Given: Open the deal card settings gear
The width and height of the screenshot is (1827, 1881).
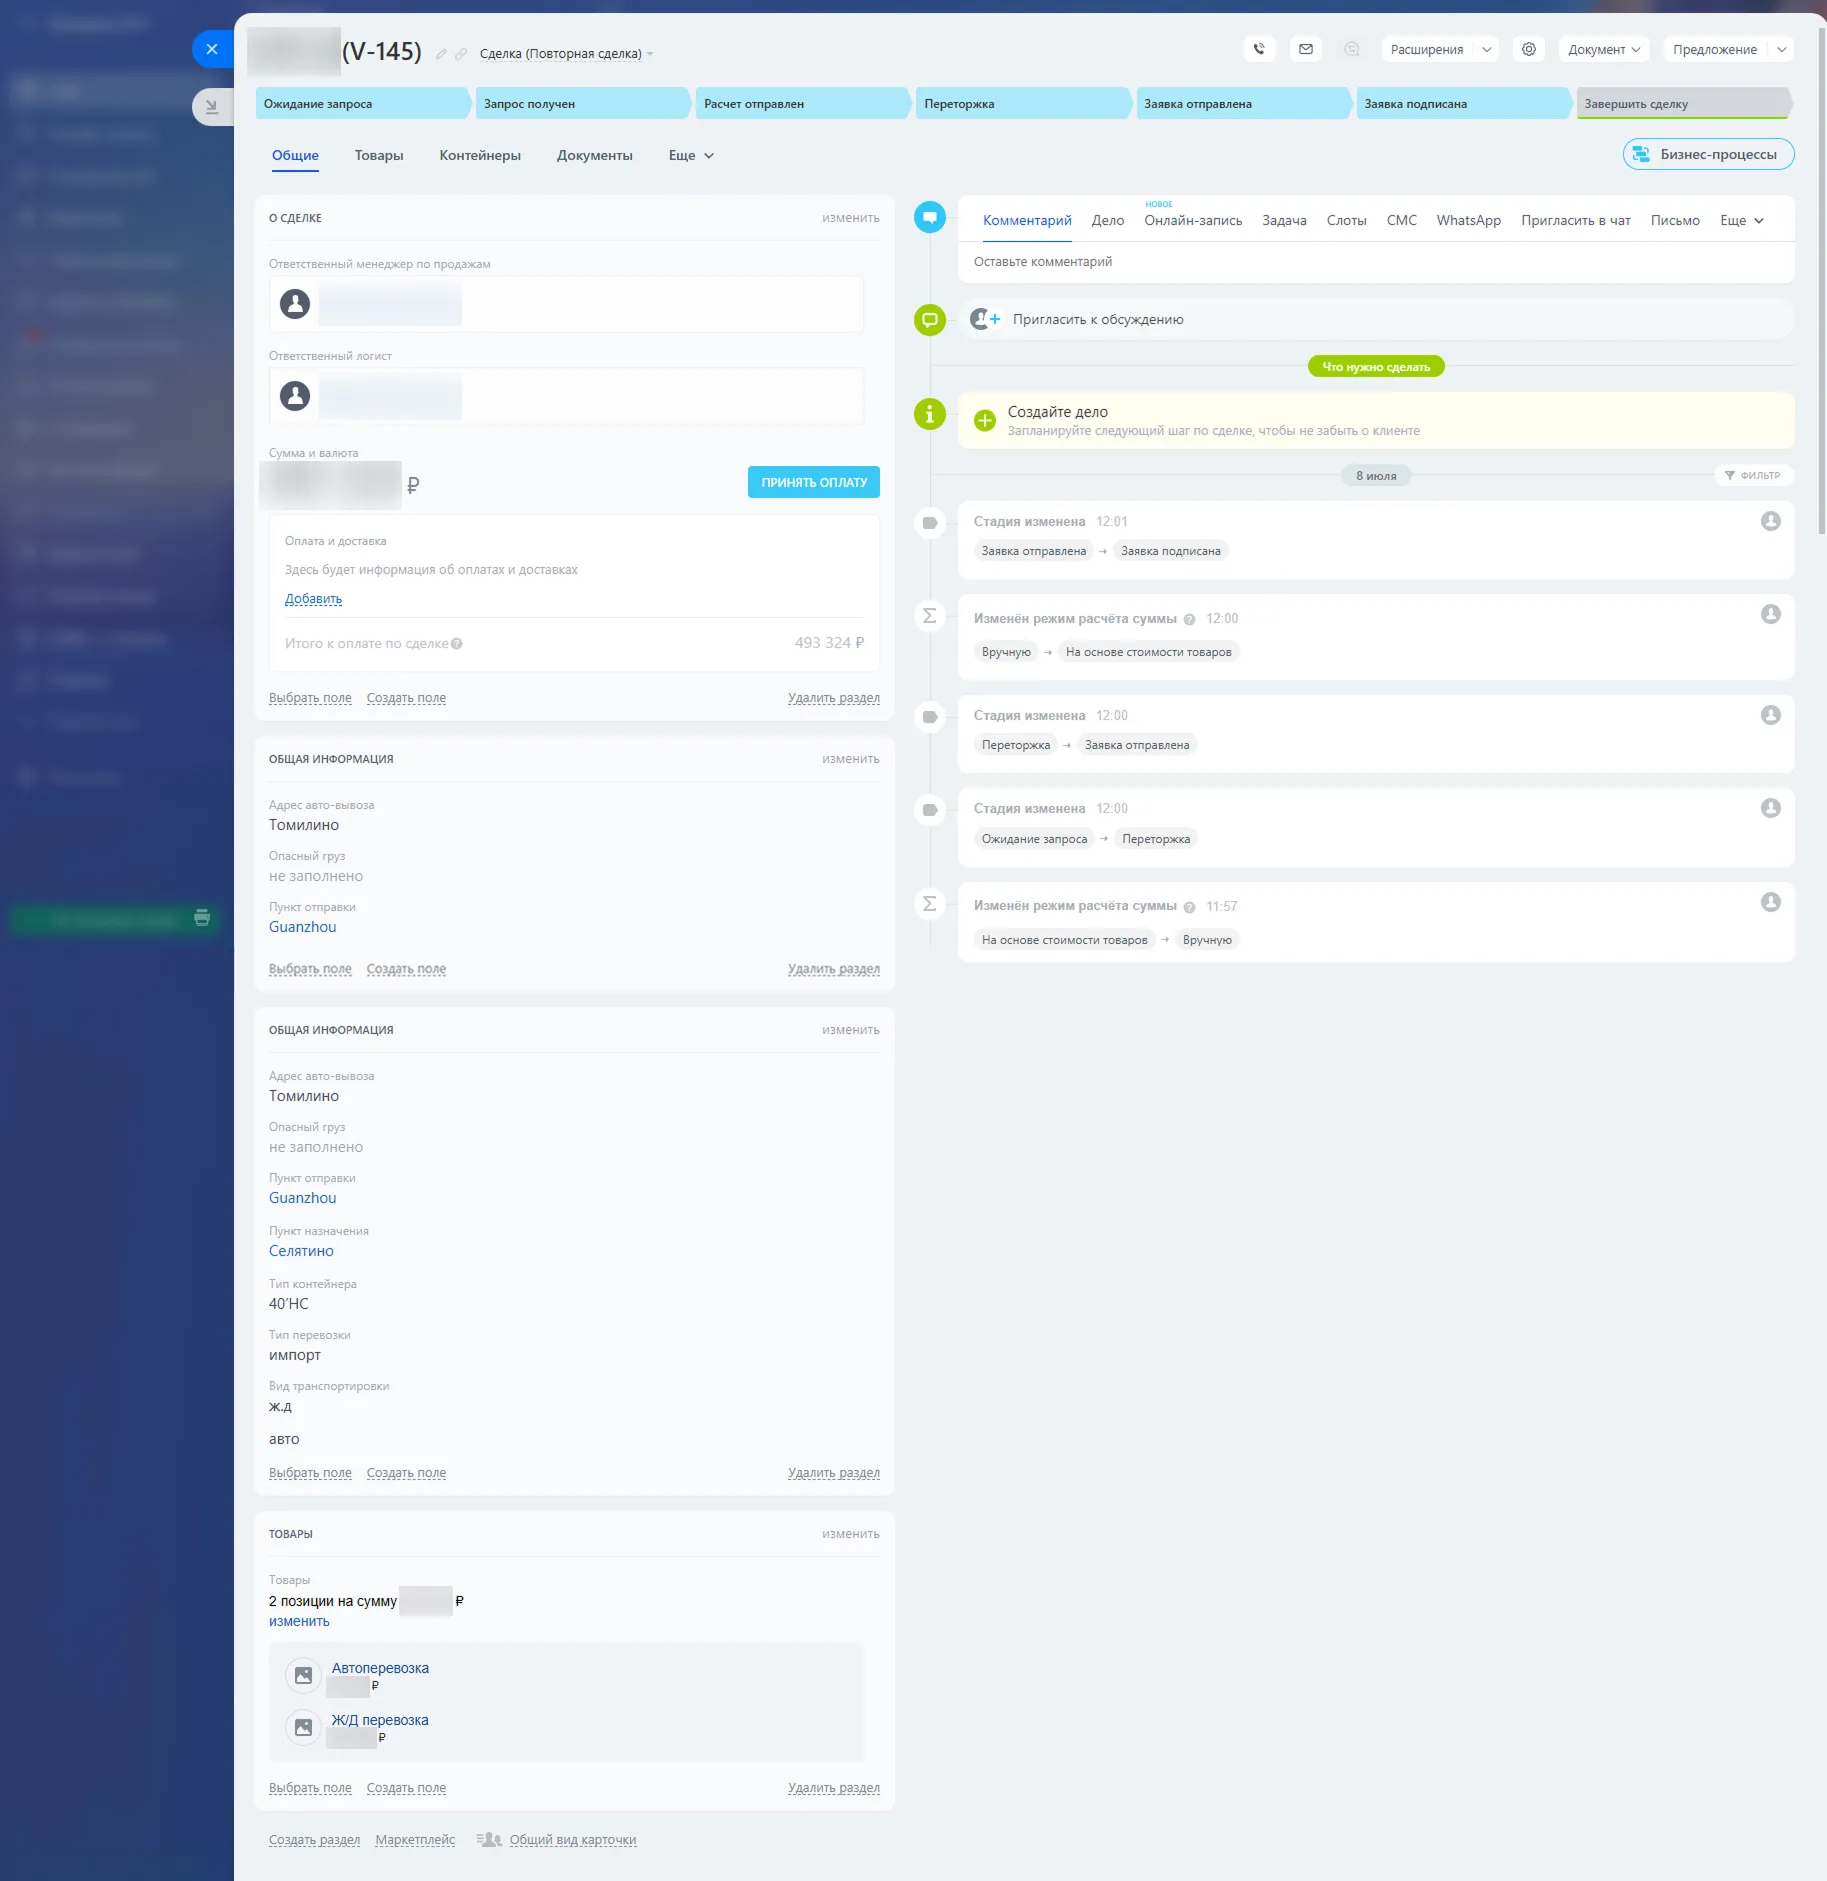Looking at the screenshot, I should [x=1528, y=49].
